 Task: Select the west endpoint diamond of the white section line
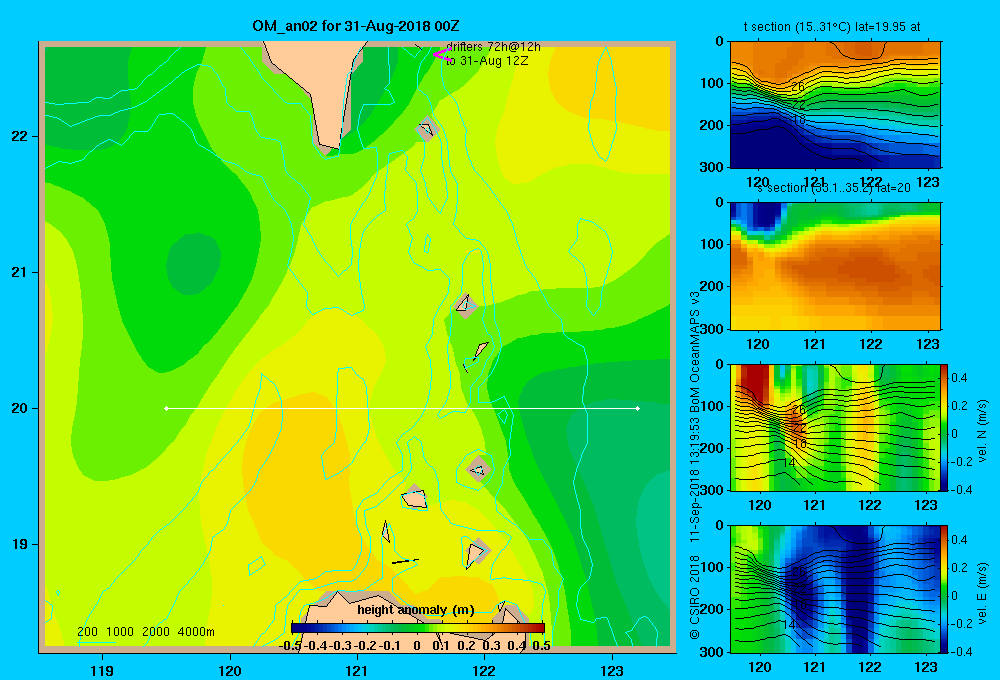tap(166, 408)
